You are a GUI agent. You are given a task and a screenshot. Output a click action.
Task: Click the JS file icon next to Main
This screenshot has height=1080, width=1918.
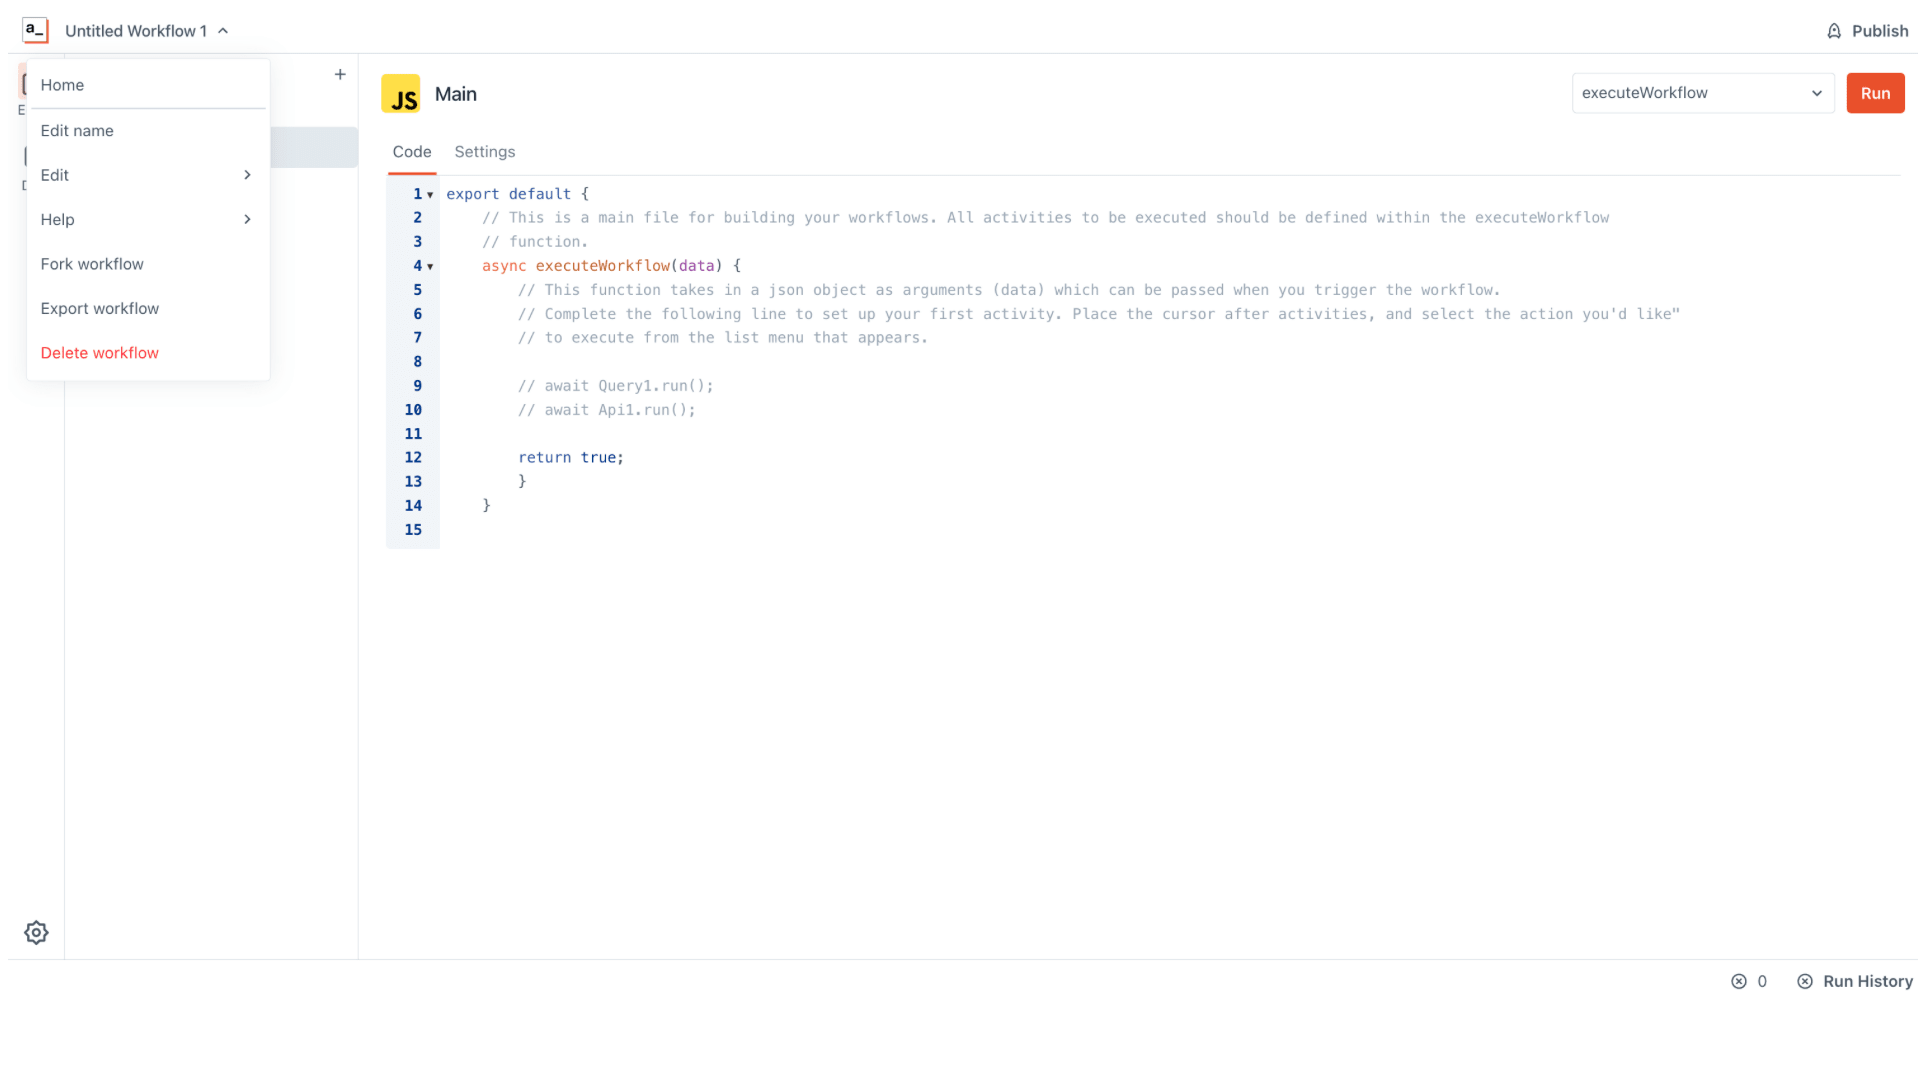[x=400, y=94]
